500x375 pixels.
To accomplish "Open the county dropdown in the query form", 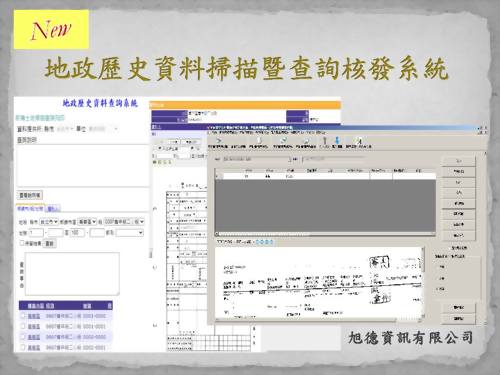I will point(49,222).
